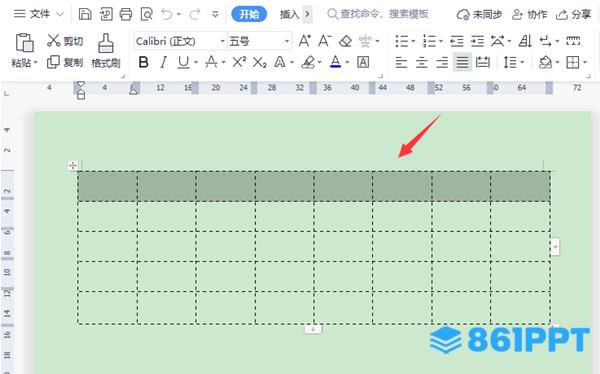Screen dimensions: 600x374
Task: Toggle justified paragraph alignment
Action: [x=462, y=62]
